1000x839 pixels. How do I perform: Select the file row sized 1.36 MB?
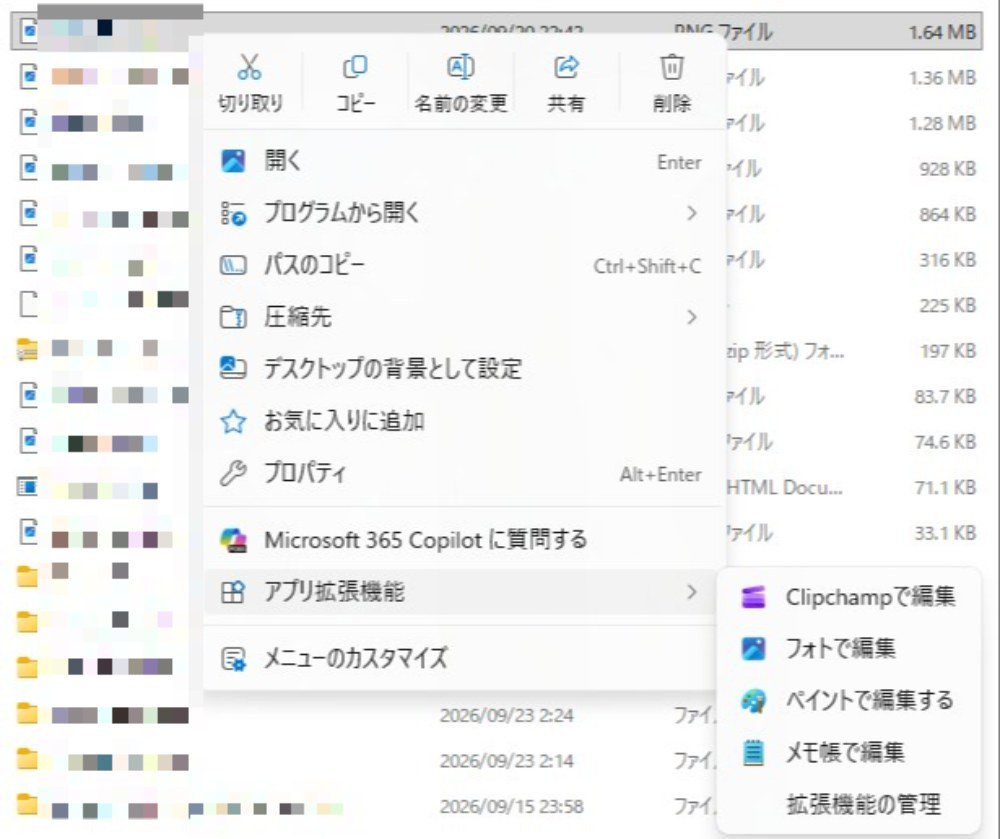tap(496, 77)
